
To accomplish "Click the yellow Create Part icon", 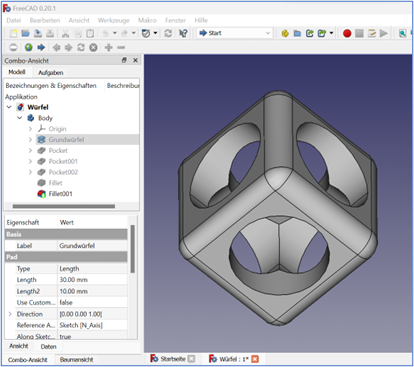I will point(285,33).
